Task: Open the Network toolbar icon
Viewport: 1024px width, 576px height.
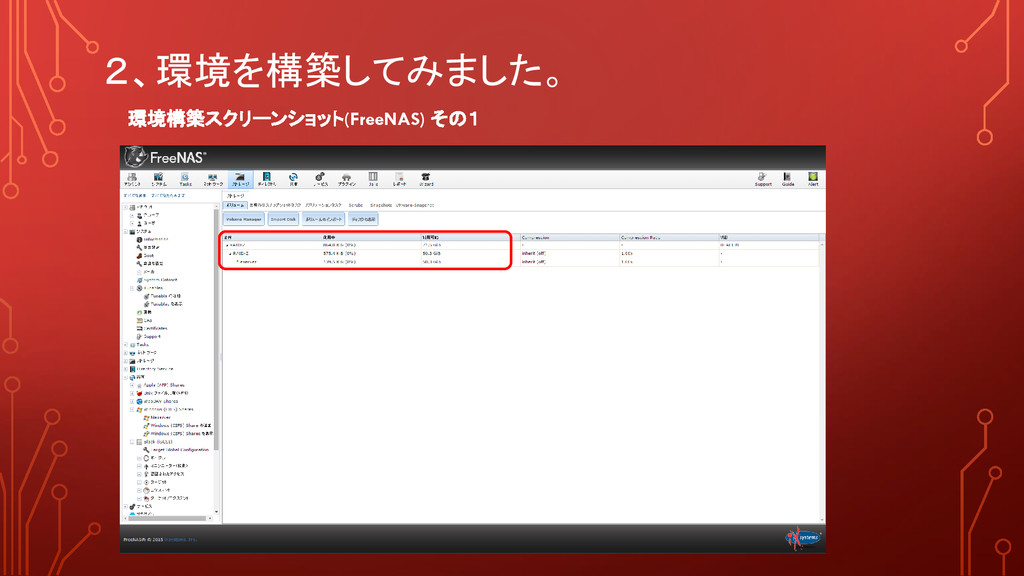Action: (x=213, y=180)
